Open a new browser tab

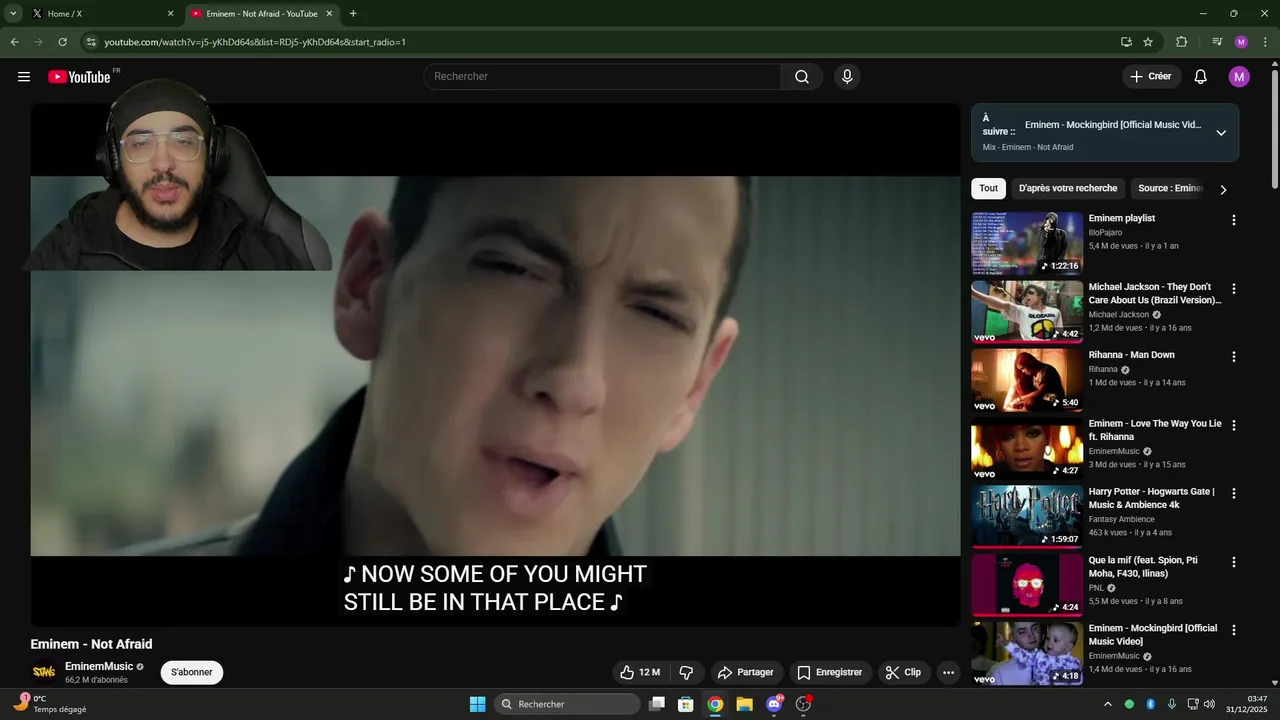pyautogui.click(x=353, y=14)
